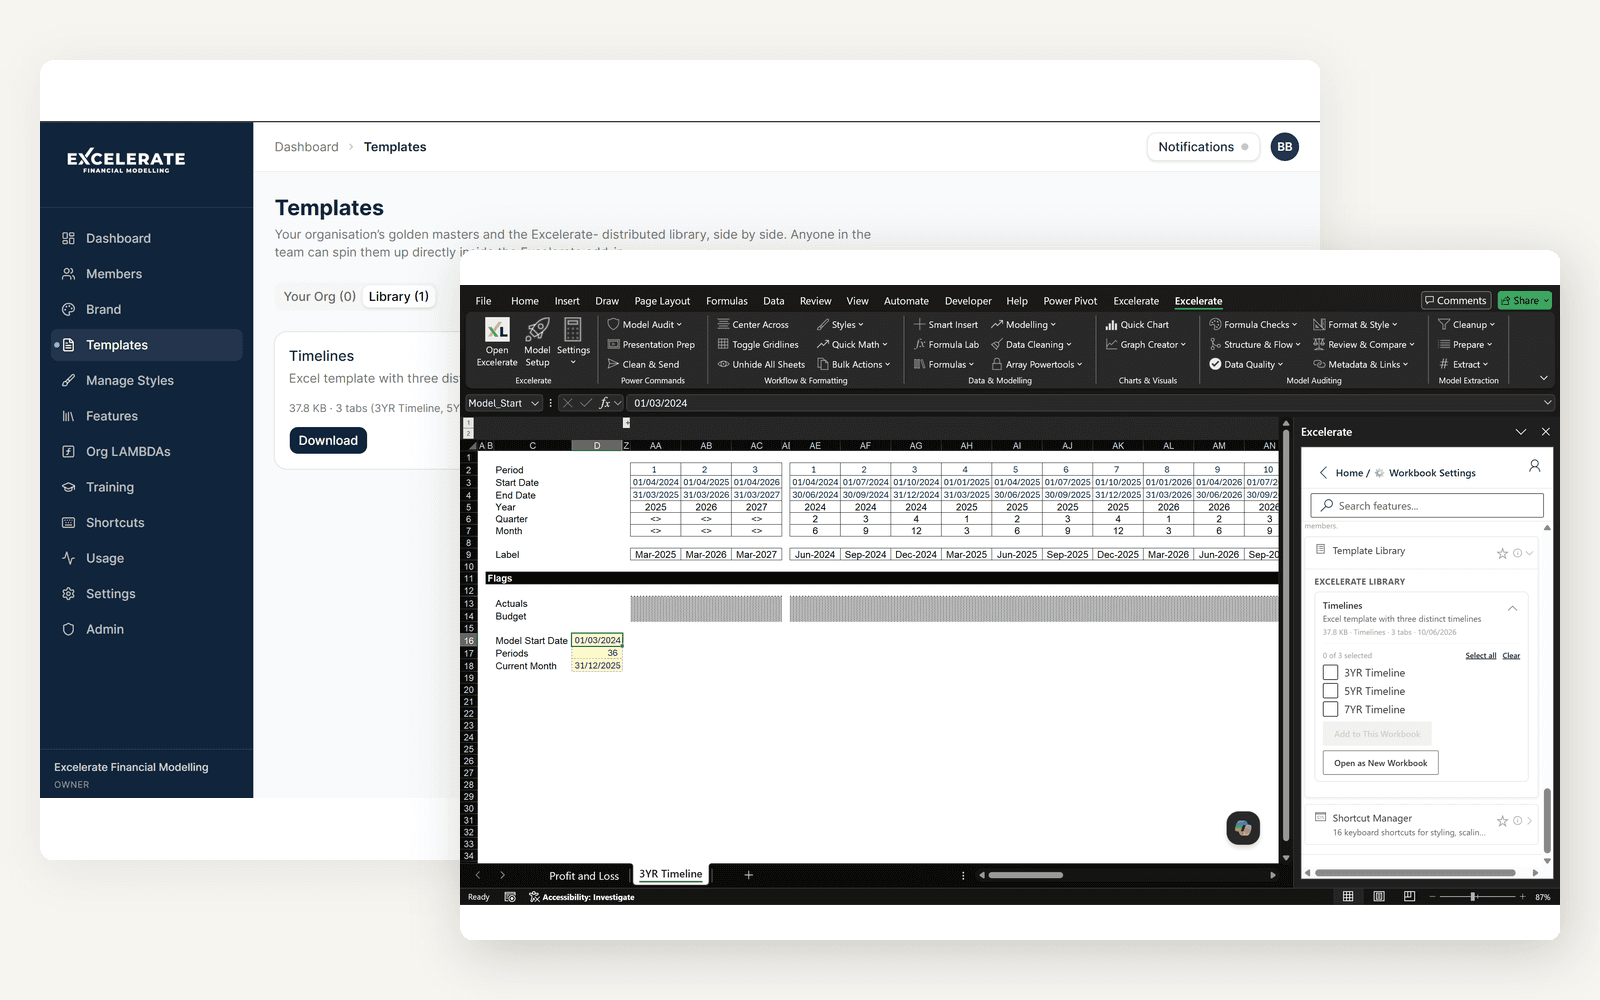Switch to Page Layout view in status bar
This screenshot has width=1600, height=1000.
click(1378, 897)
